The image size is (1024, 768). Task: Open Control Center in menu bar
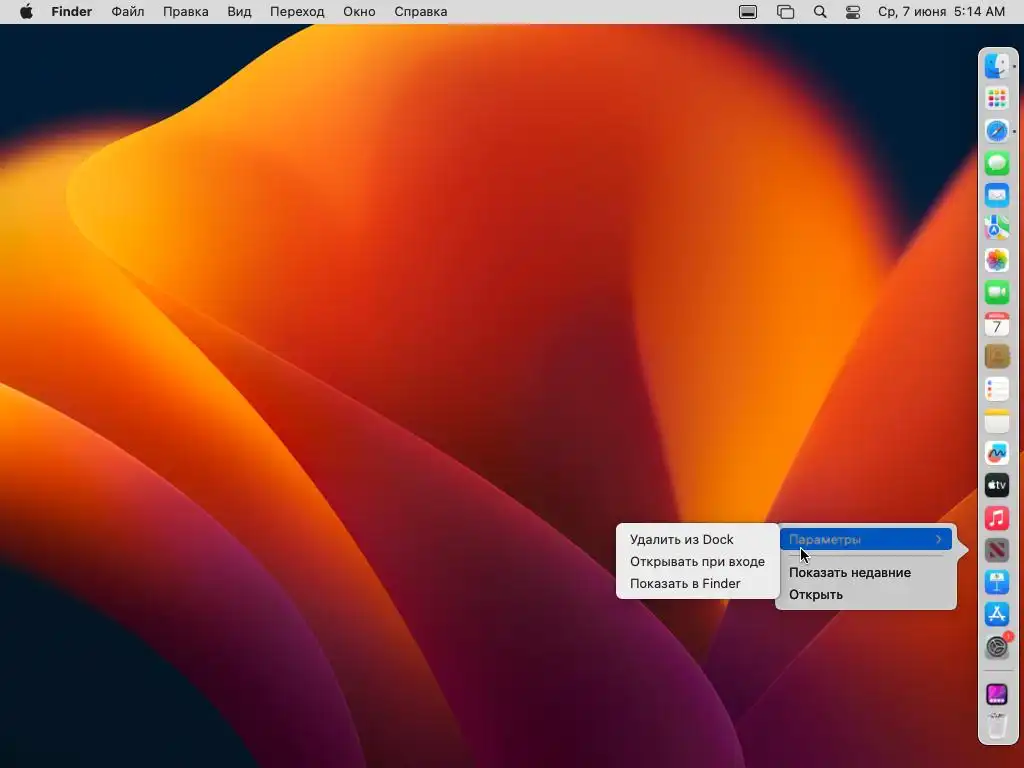pyautogui.click(x=853, y=12)
